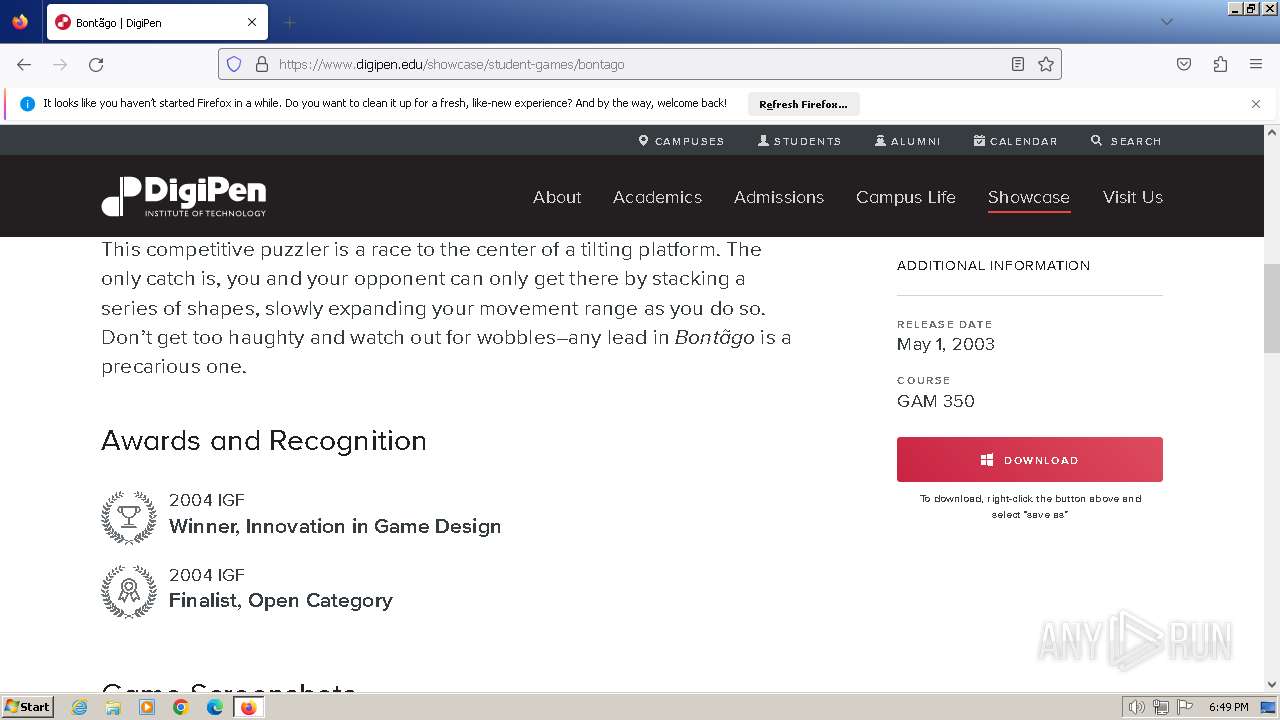This screenshot has height=720, width=1280.
Task: Click the site security padlock icon
Action: tap(262, 64)
